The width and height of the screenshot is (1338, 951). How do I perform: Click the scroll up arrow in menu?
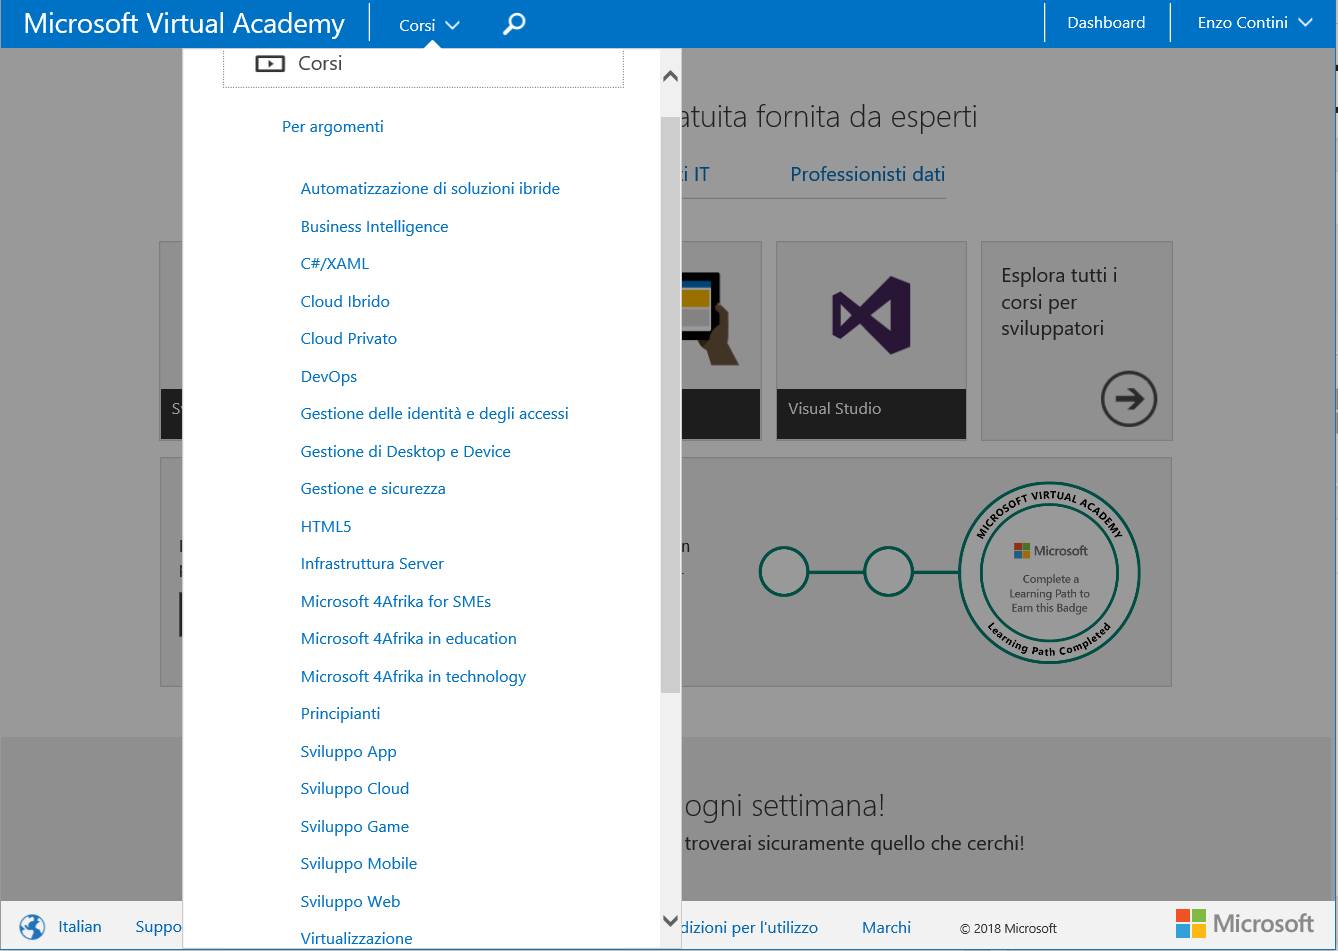pyautogui.click(x=671, y=77)
